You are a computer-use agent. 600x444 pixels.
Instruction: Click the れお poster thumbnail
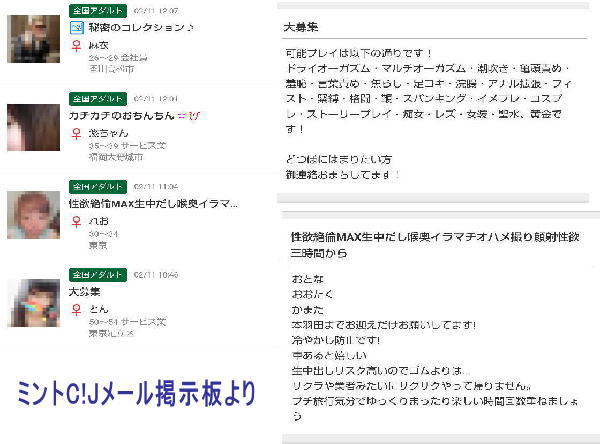click(33, 214)
